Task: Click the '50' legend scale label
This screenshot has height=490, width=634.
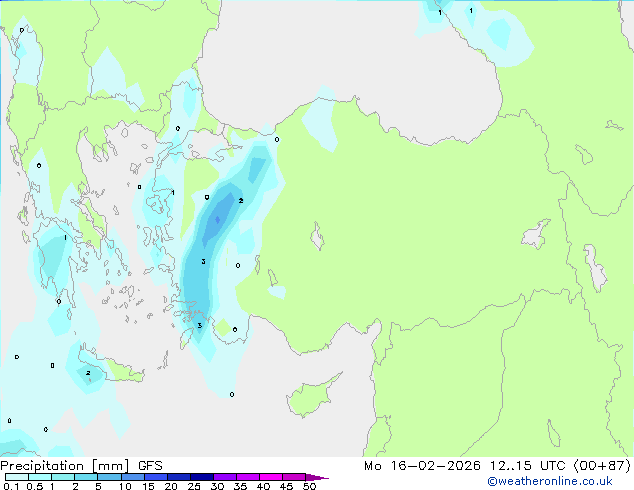Action: [x=309, y=486]
